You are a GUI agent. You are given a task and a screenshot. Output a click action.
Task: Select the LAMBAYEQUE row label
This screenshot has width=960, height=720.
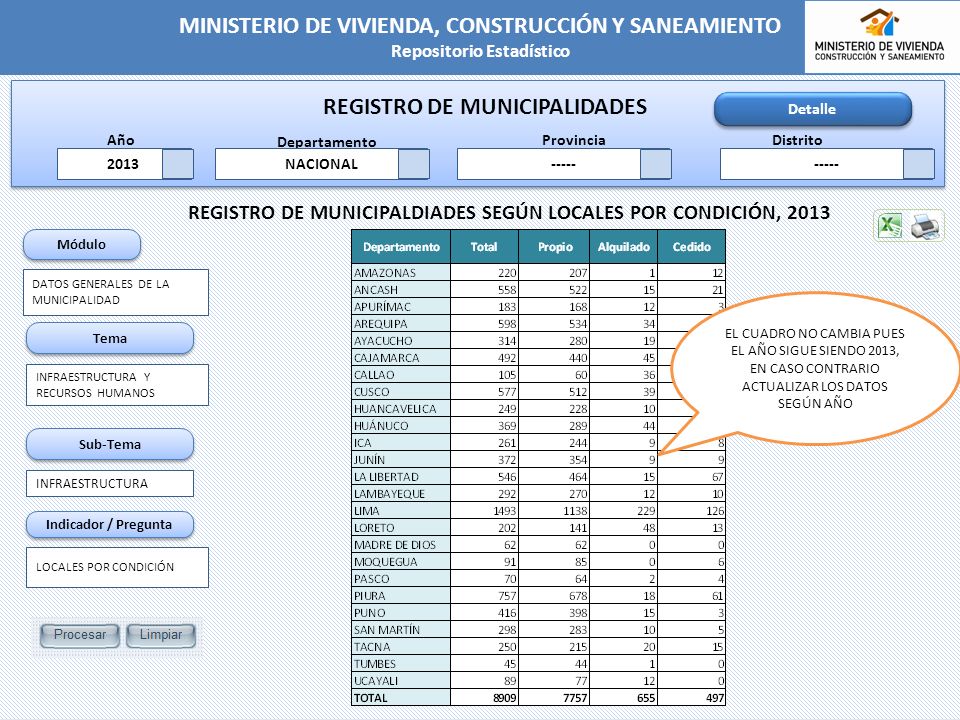(x=401, y=493)
